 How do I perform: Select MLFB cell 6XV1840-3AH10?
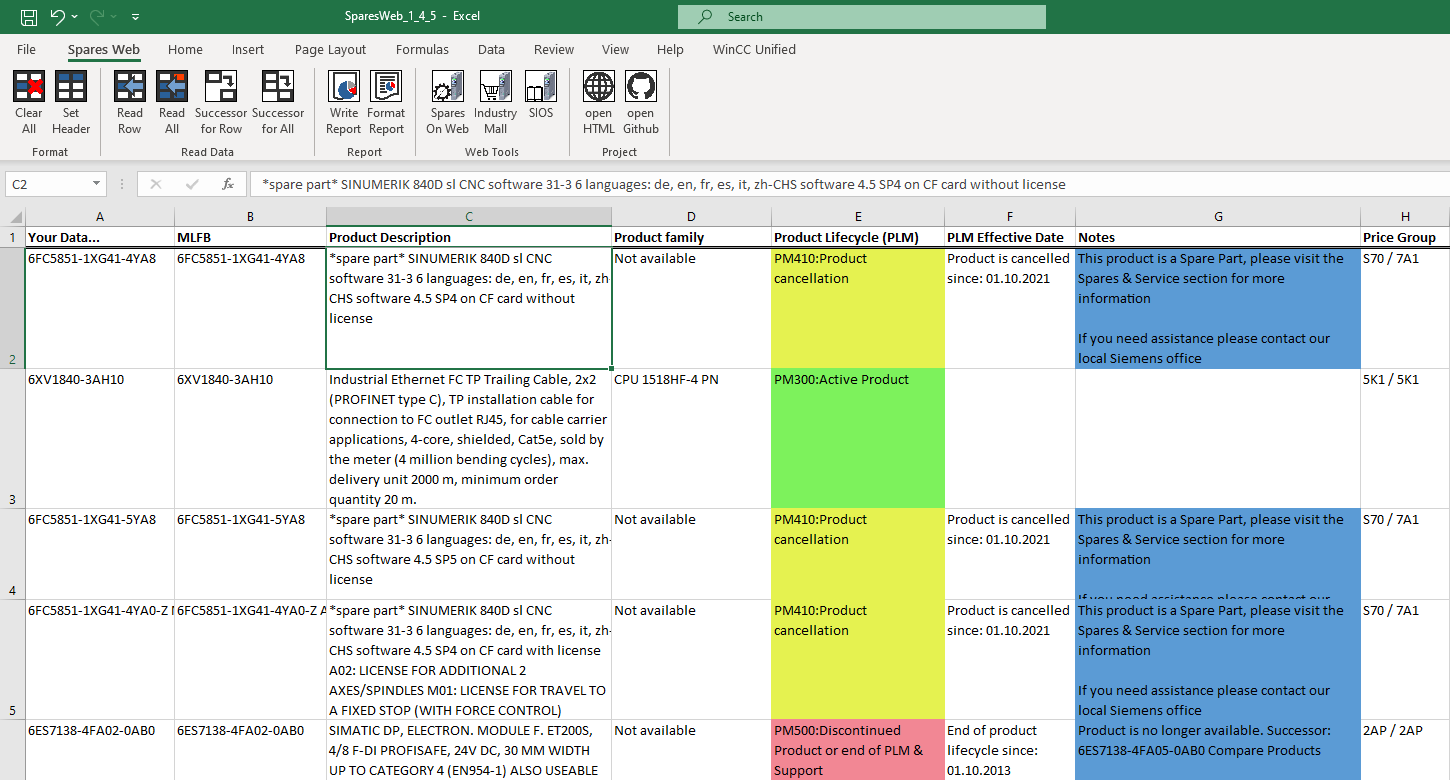pos(250,438)
